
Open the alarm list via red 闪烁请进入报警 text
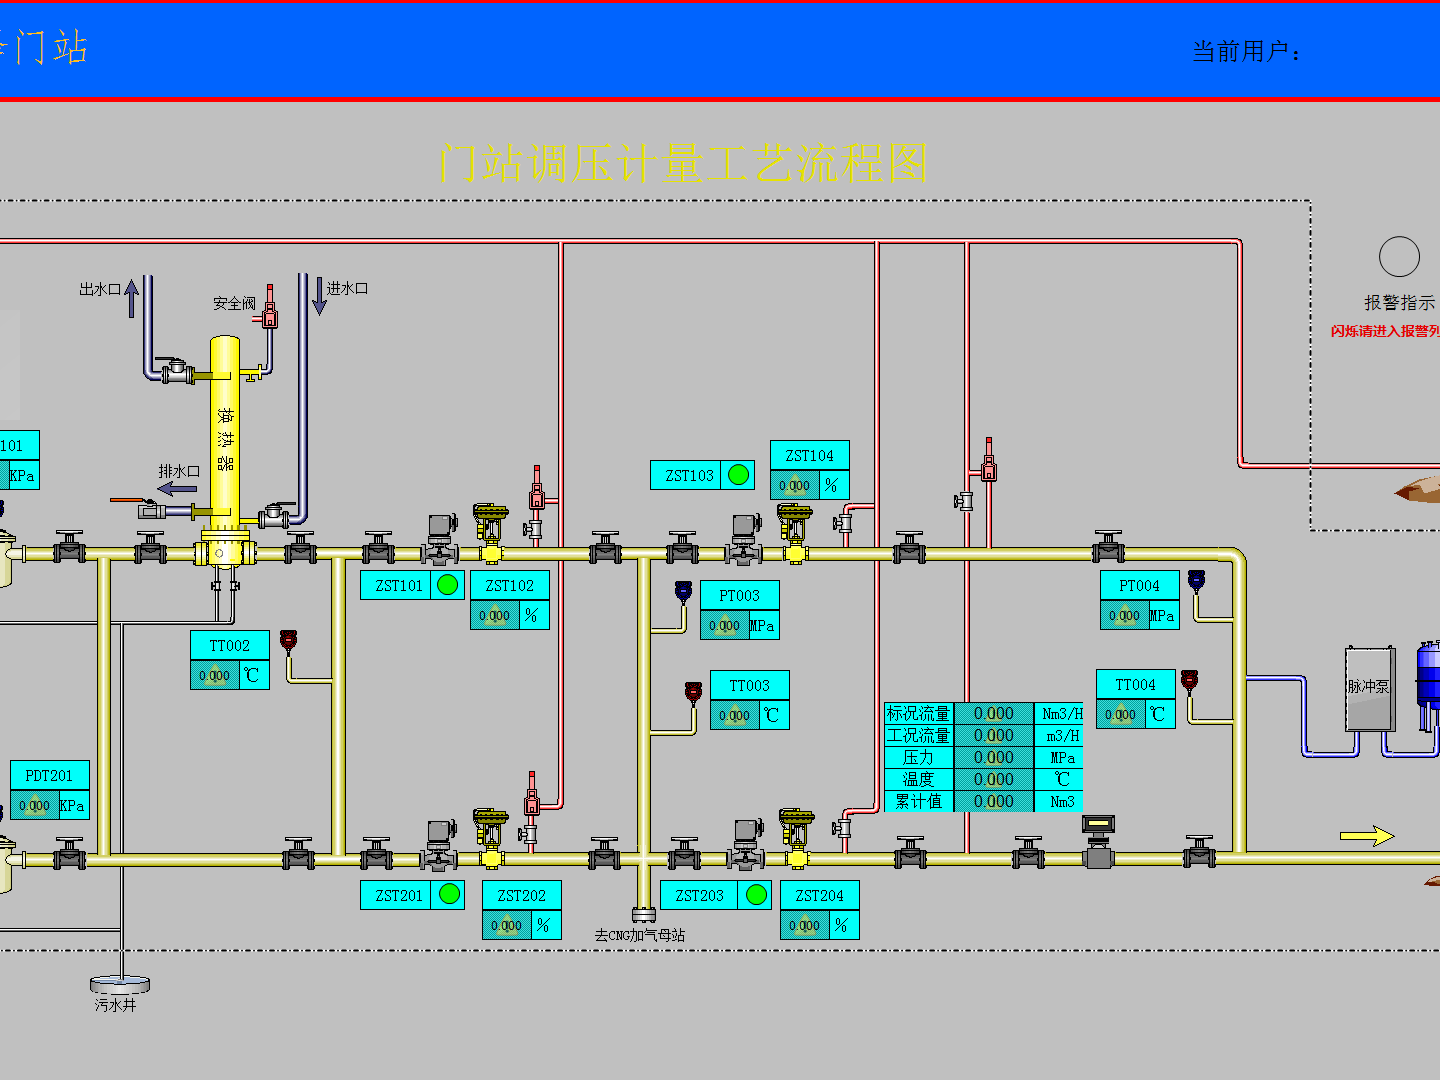click(x=1385, y=331)
